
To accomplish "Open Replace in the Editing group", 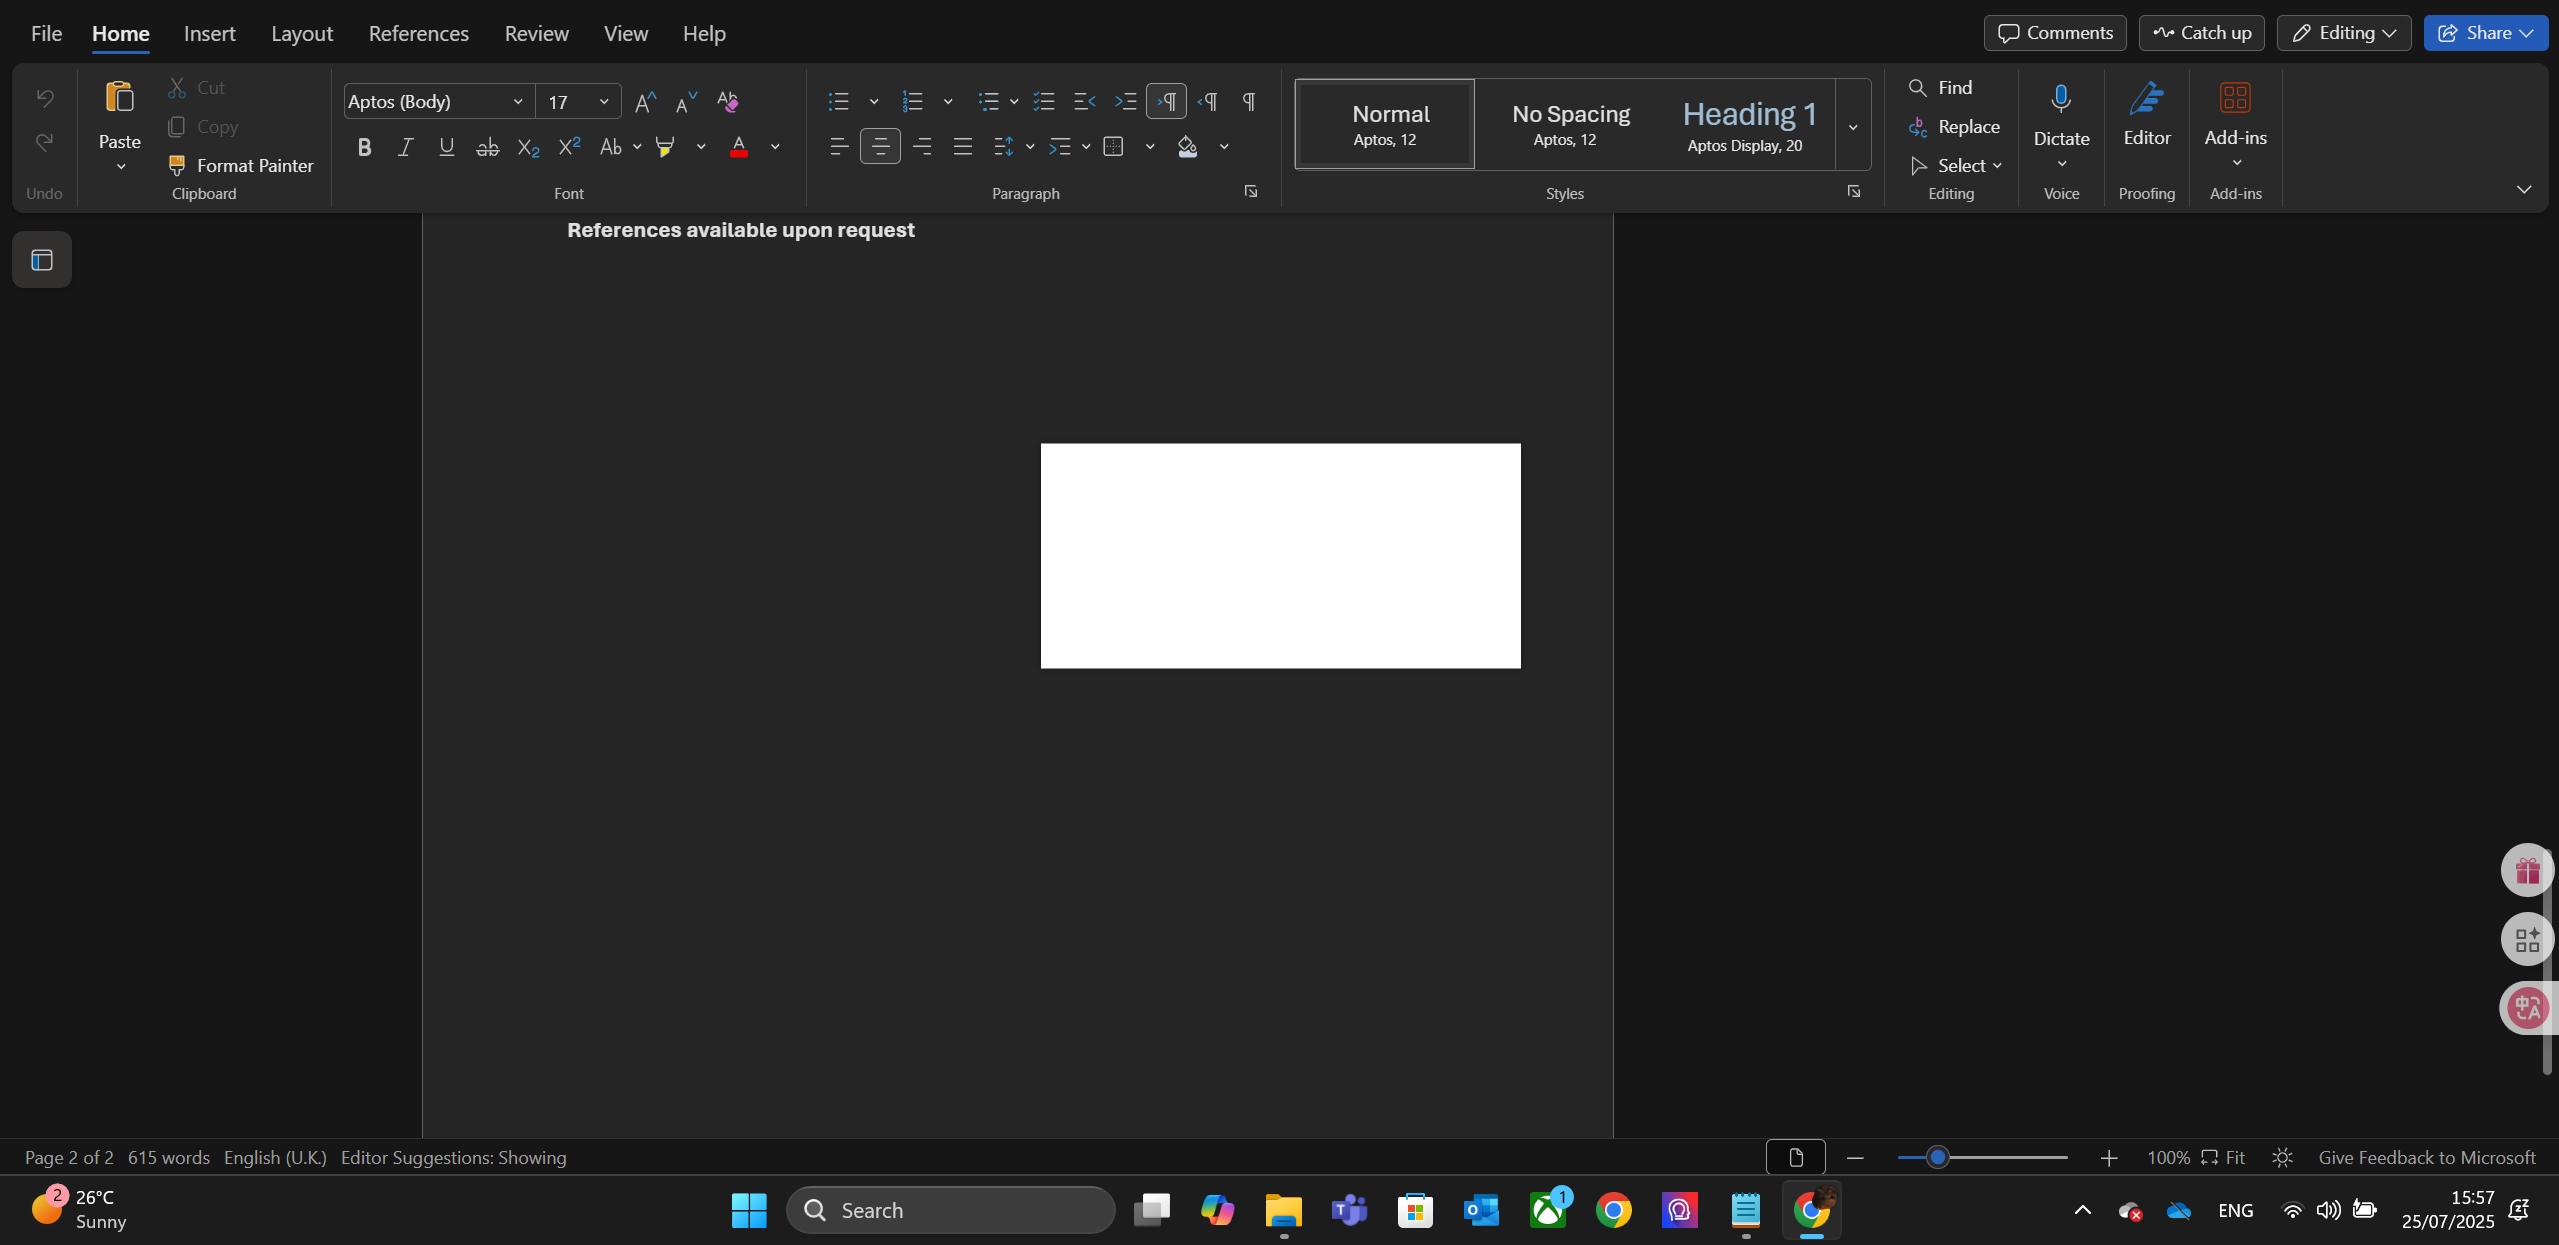I will coord(1955,126).
